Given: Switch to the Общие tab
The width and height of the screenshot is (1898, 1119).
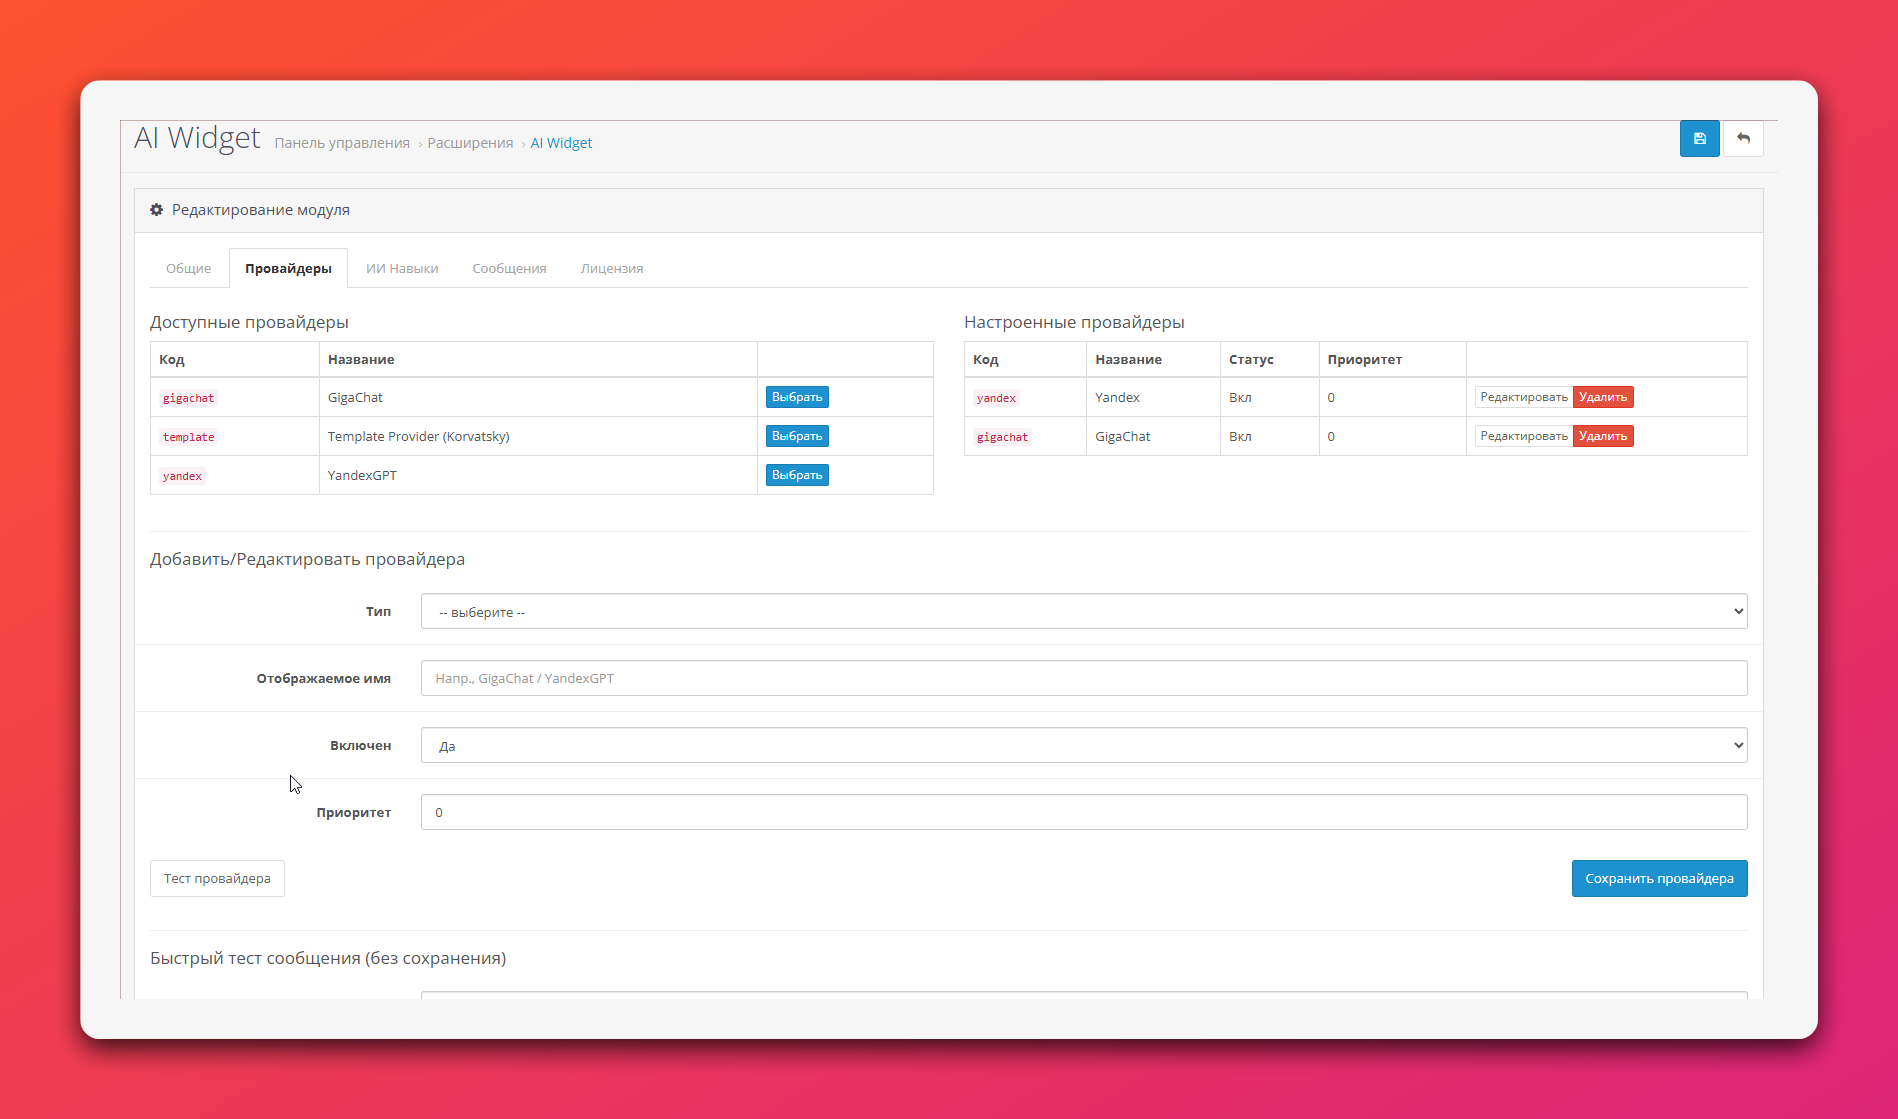Looking at the screenshot, I should [188, 269].
